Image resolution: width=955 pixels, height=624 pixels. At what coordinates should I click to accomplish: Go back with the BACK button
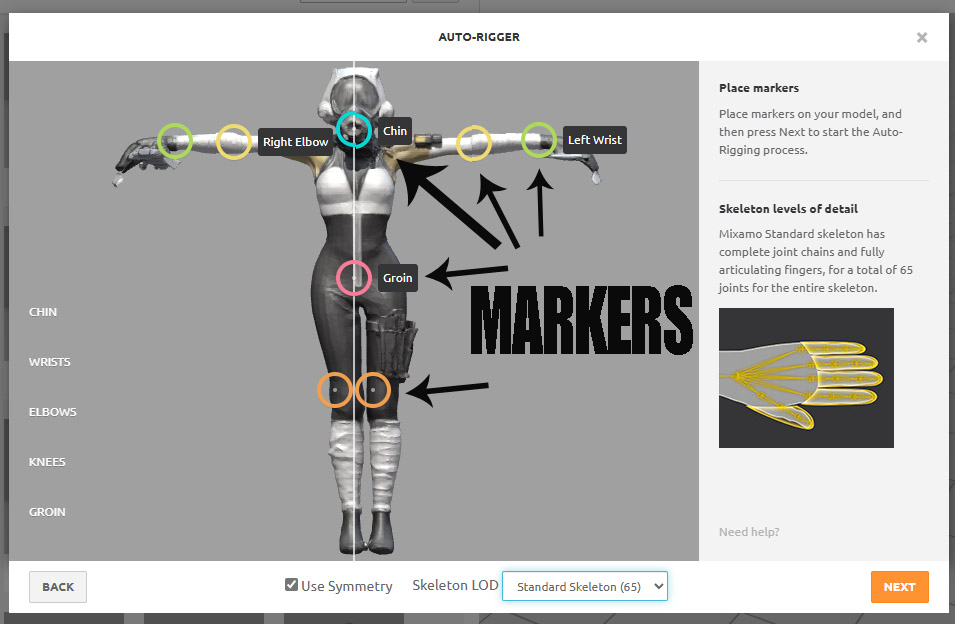click(58, 587)
